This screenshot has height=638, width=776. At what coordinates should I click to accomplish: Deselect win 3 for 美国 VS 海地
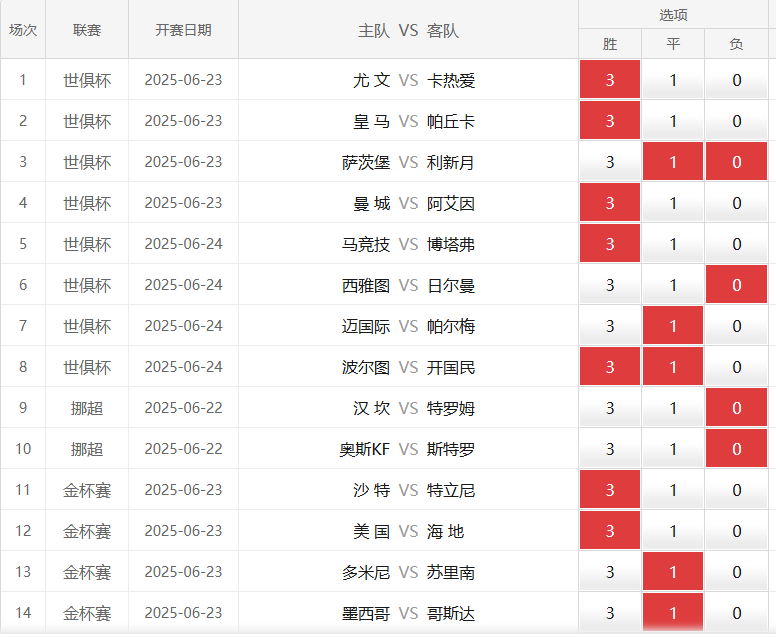click(x=610, y=531)
